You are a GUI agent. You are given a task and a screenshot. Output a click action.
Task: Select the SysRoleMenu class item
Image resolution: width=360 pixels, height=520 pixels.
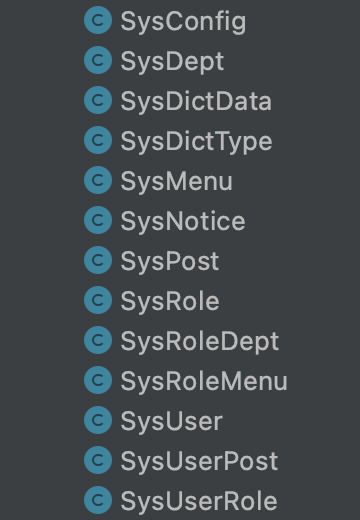click(204, 382)
